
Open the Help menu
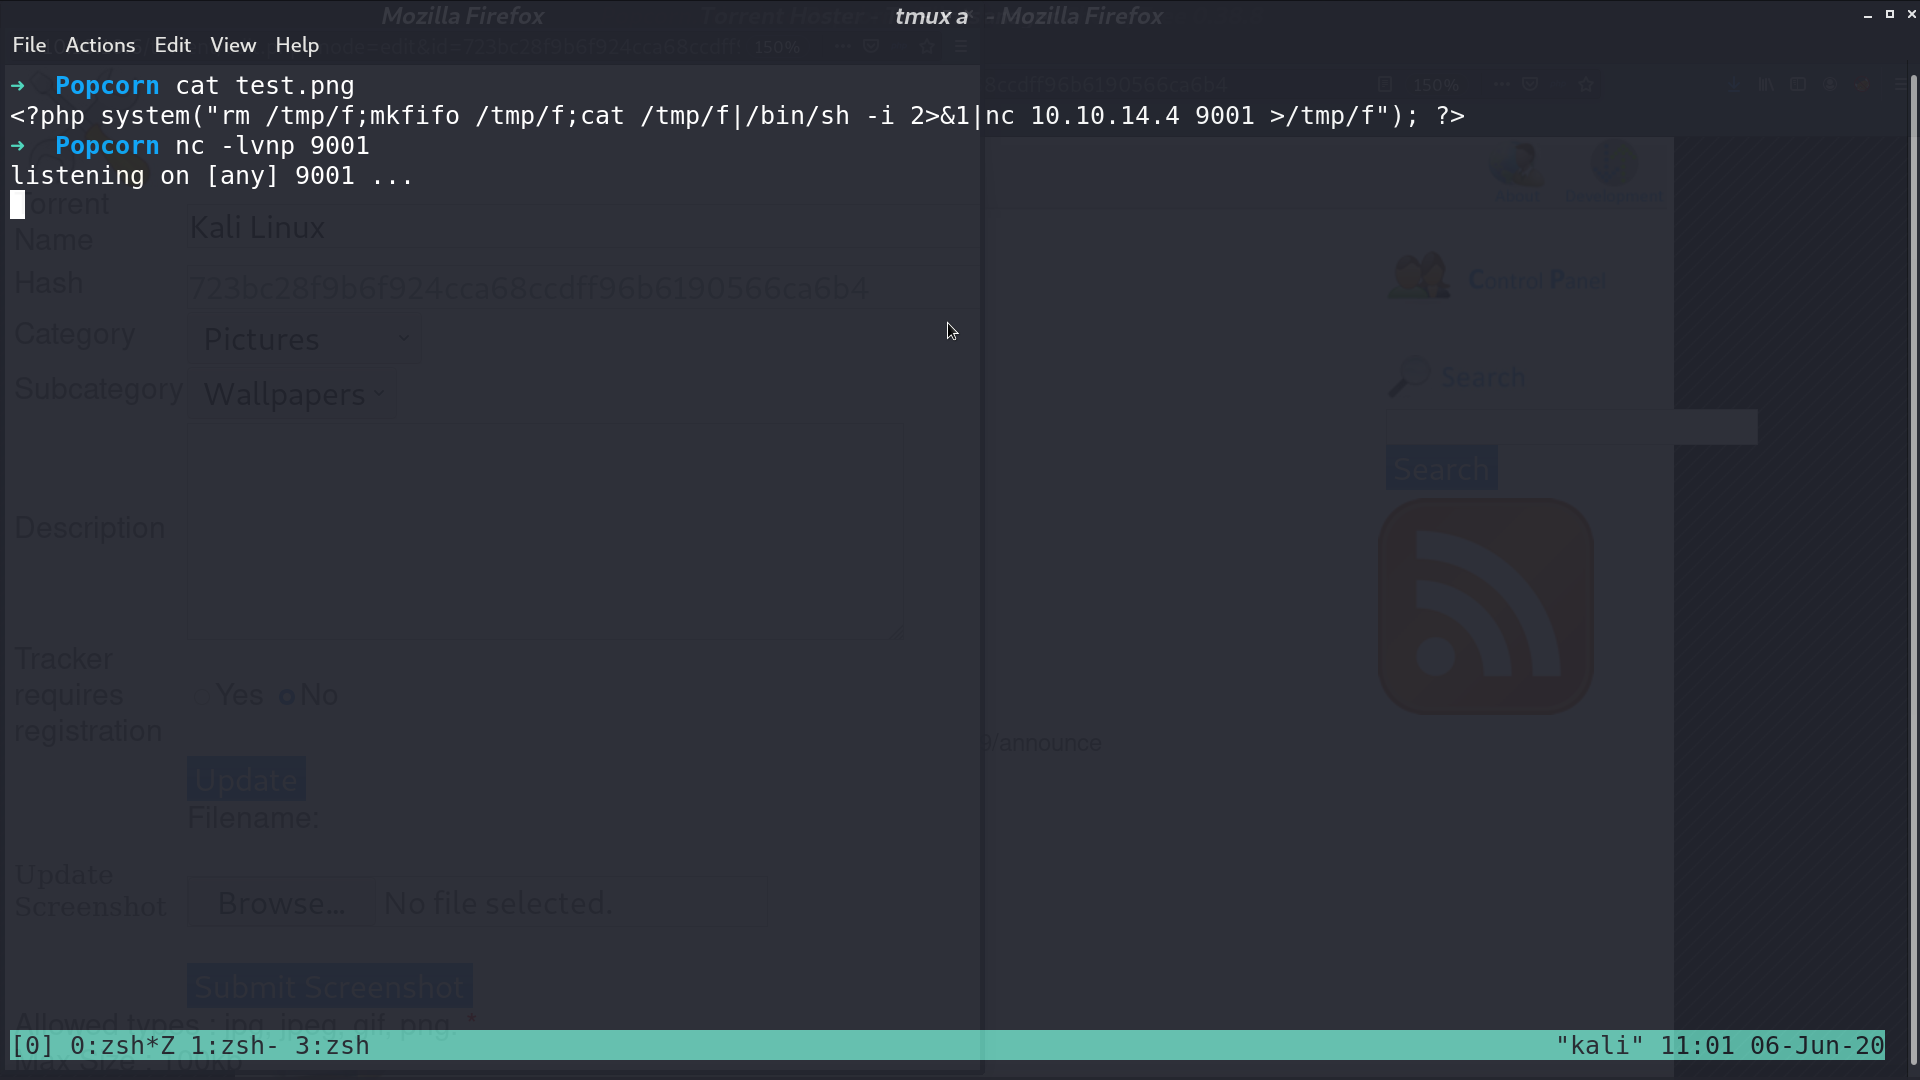(x=297, y=45)
